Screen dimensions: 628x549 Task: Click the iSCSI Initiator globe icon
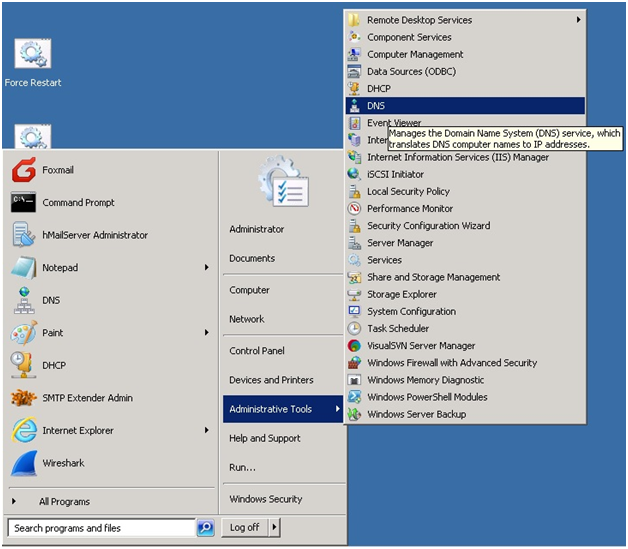pos(354,174)
